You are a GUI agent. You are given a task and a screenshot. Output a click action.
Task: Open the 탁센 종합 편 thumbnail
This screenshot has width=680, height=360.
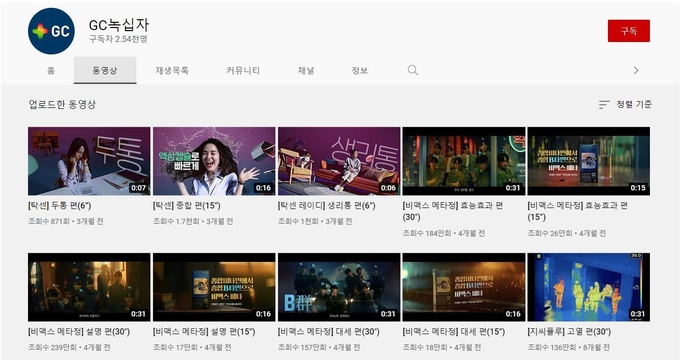point(214,161)
